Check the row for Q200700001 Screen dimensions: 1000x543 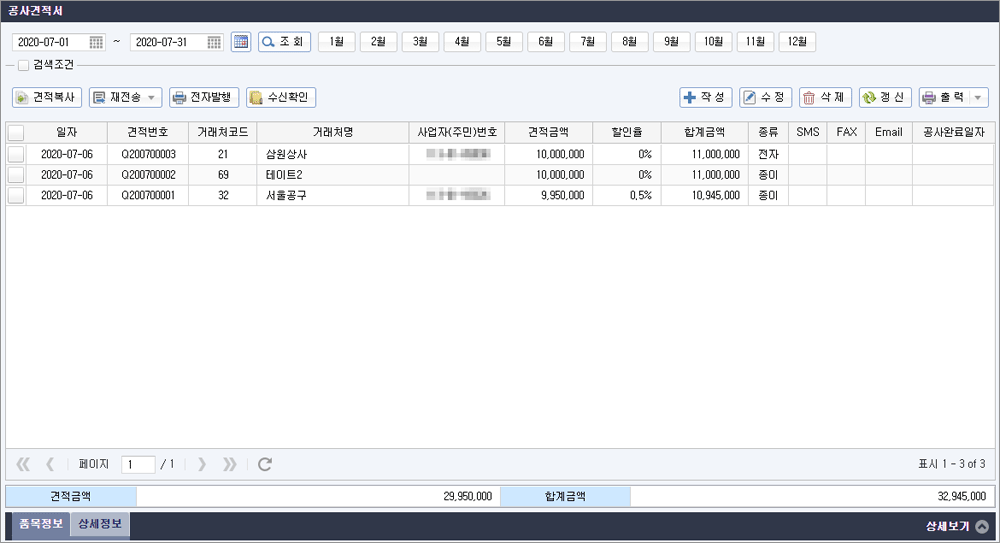pyautogui.click(x=16, y=195)
